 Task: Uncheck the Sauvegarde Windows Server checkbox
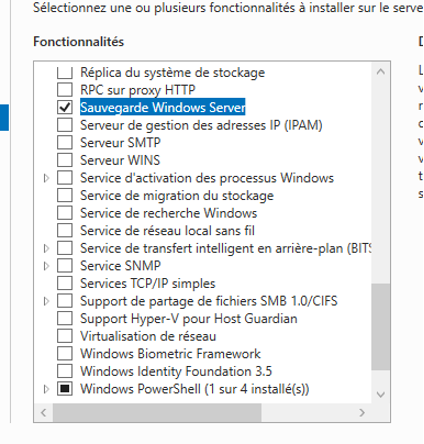65,107
